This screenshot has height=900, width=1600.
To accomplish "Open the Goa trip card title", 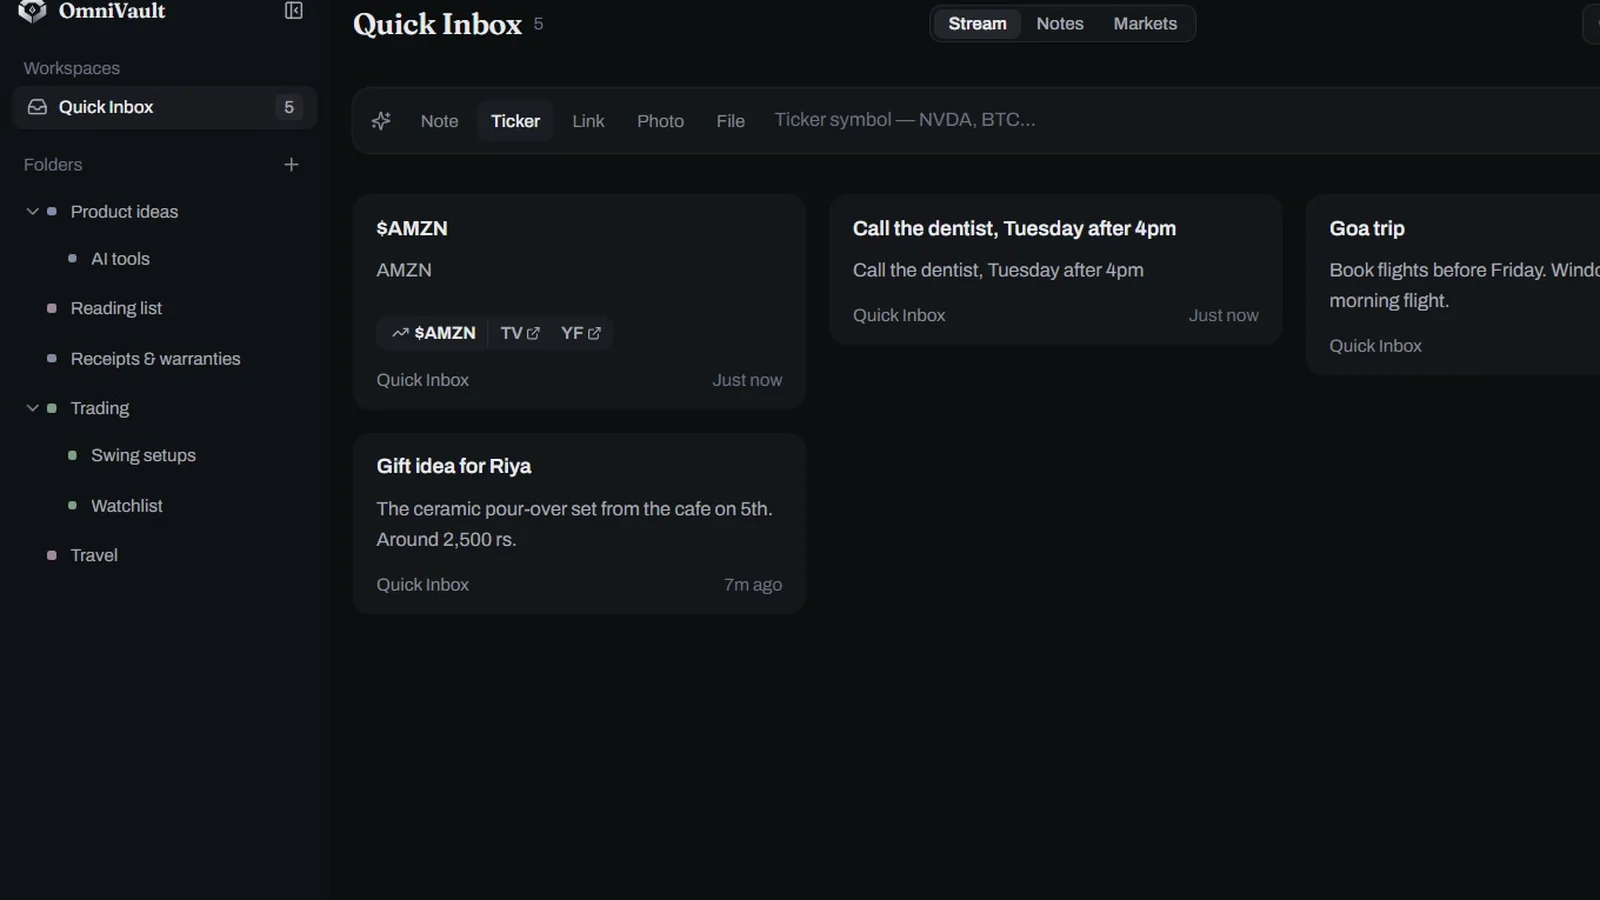I will pyautogui.click(x=1367, y=228).
